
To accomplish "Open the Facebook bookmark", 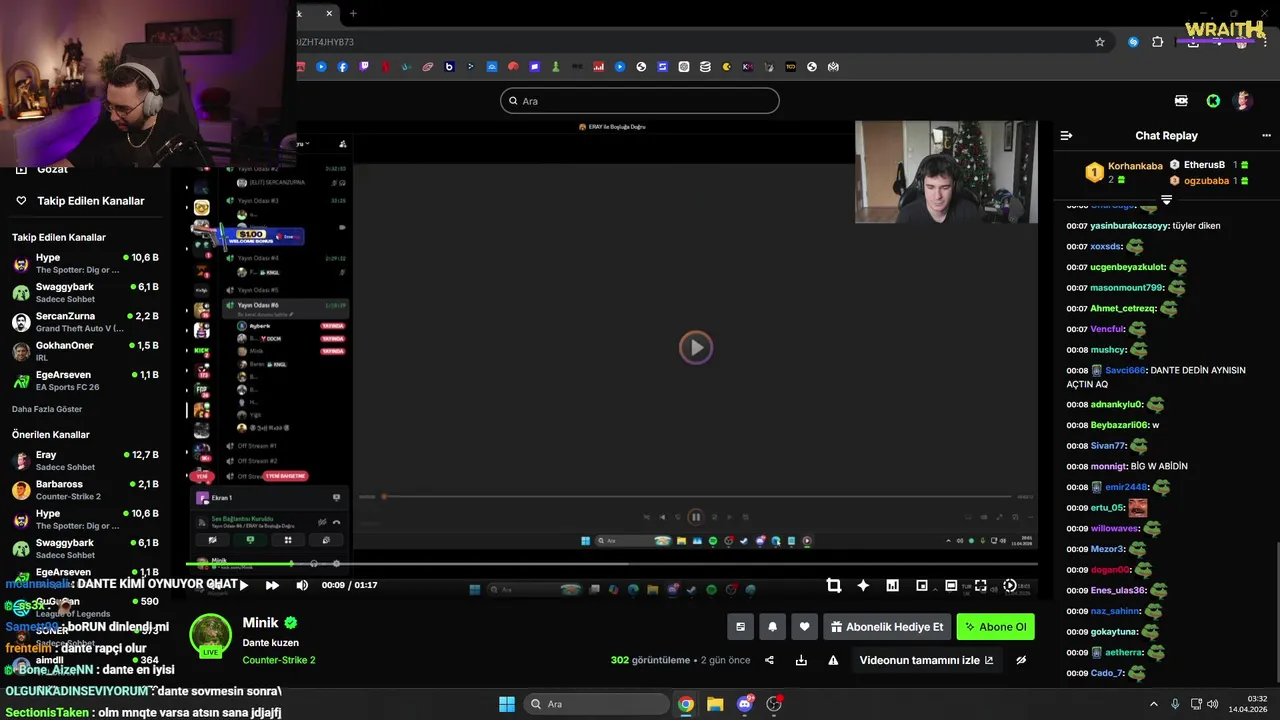I will click(343, 67).
